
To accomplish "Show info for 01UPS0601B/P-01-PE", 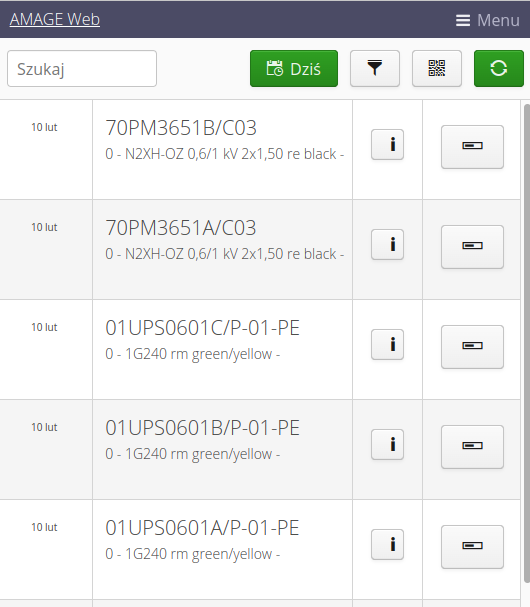I will tap(388, 444).
